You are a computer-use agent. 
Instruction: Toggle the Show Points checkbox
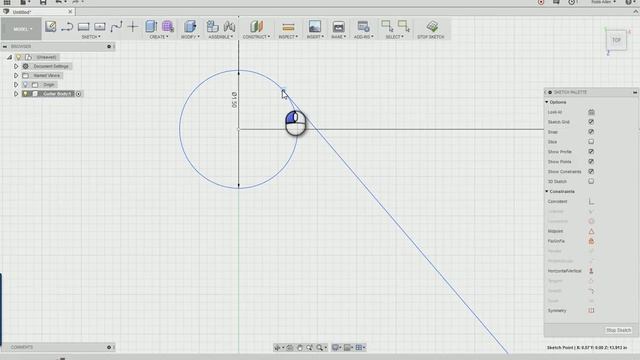coord(591,162)
